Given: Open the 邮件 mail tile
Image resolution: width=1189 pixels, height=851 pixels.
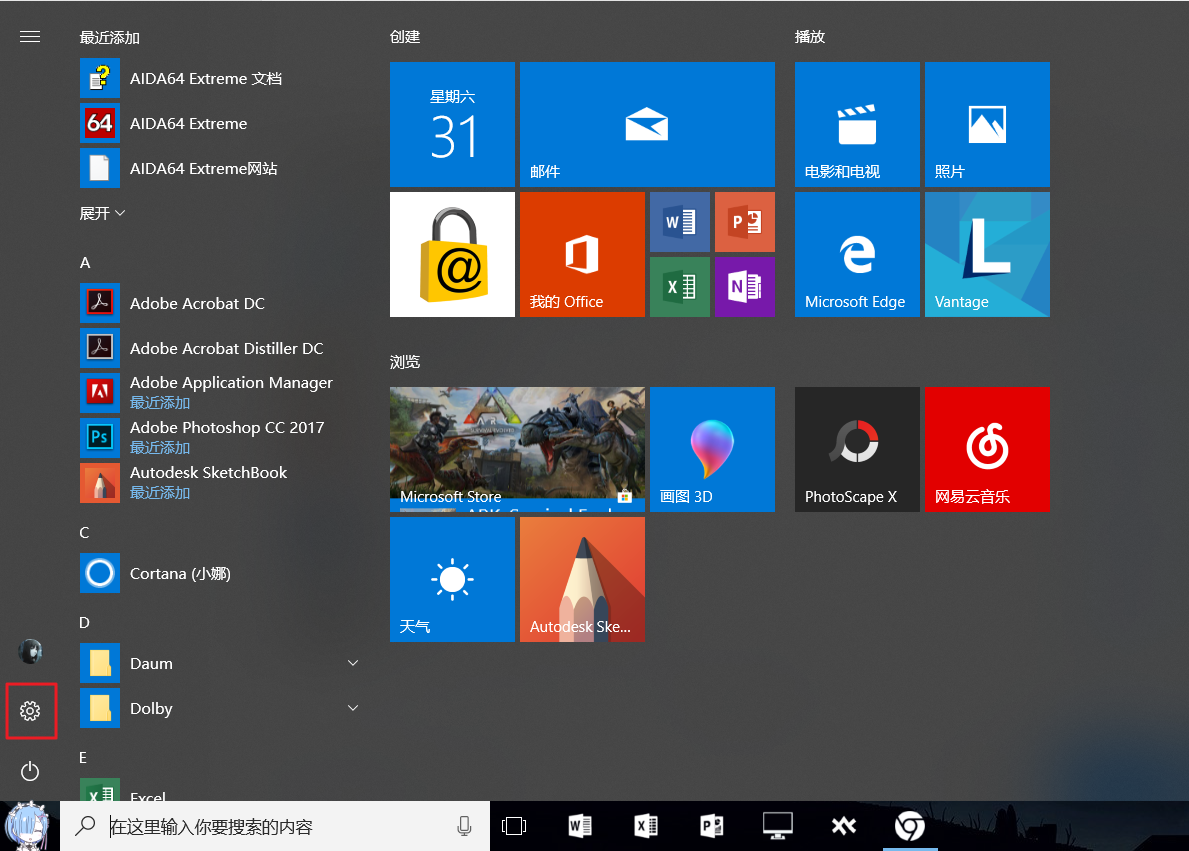Looking at the screenshot, I should [x=647, y=124].
